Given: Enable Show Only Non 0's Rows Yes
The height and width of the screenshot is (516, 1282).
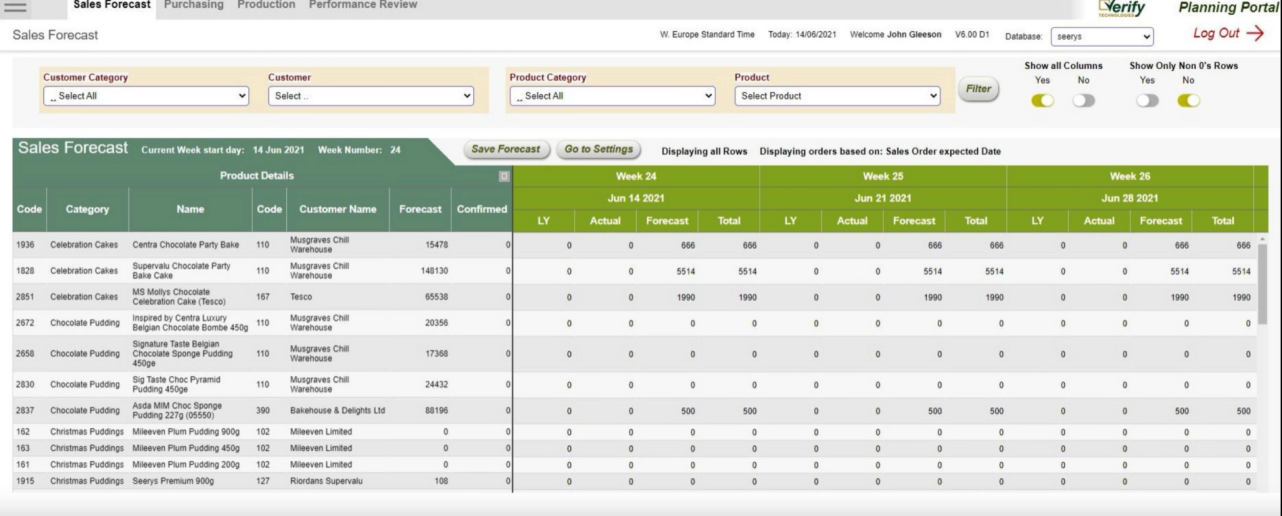Looking at the screenshot, I should click(1147, 100).
